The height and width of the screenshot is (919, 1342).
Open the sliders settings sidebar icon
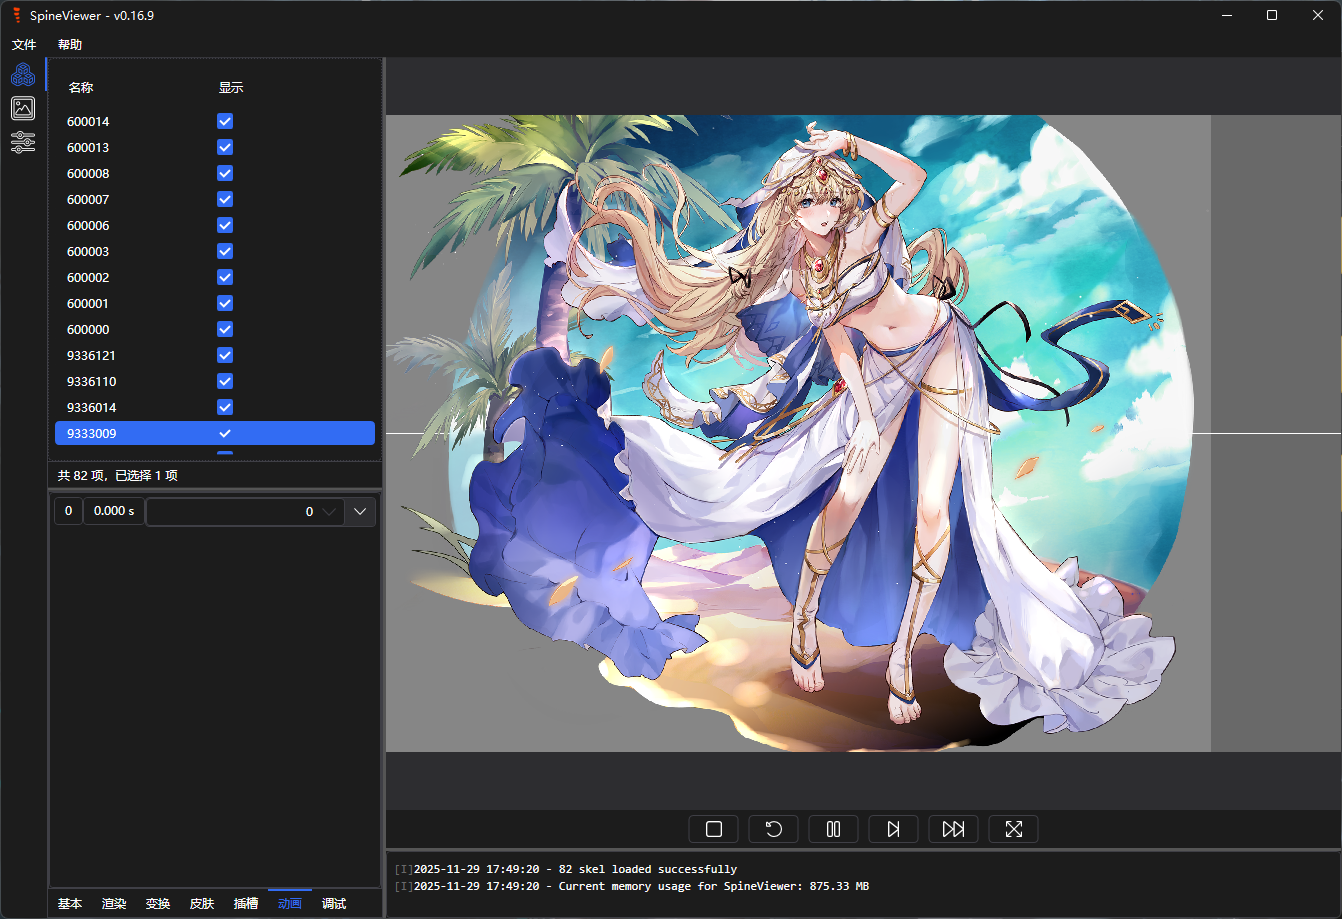[x=23, y=142]
